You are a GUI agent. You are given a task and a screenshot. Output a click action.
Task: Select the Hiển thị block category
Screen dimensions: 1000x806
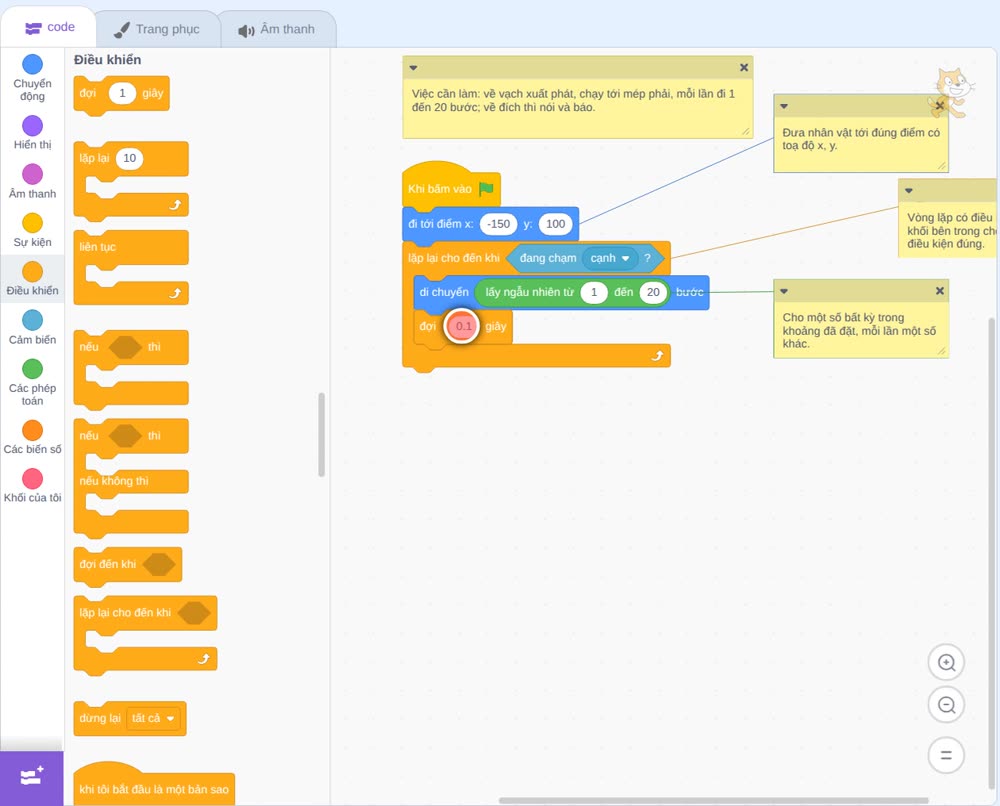point(32,133)
